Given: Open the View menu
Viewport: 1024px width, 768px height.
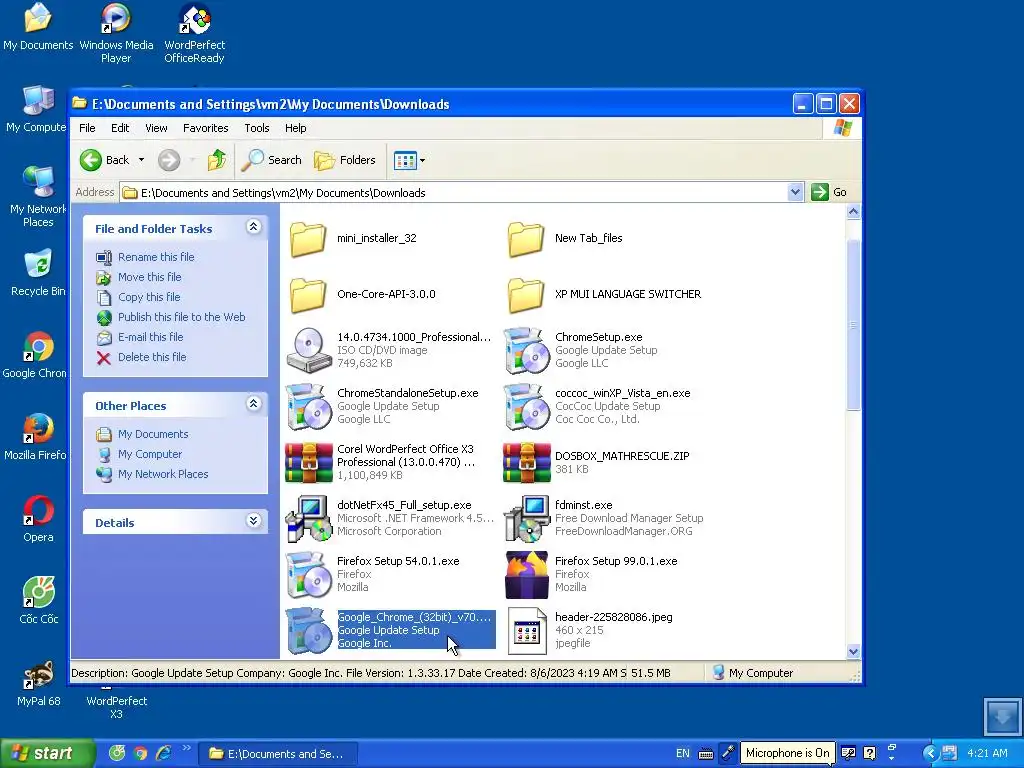Looking at the screenshot, I should (x=156, y=128).
